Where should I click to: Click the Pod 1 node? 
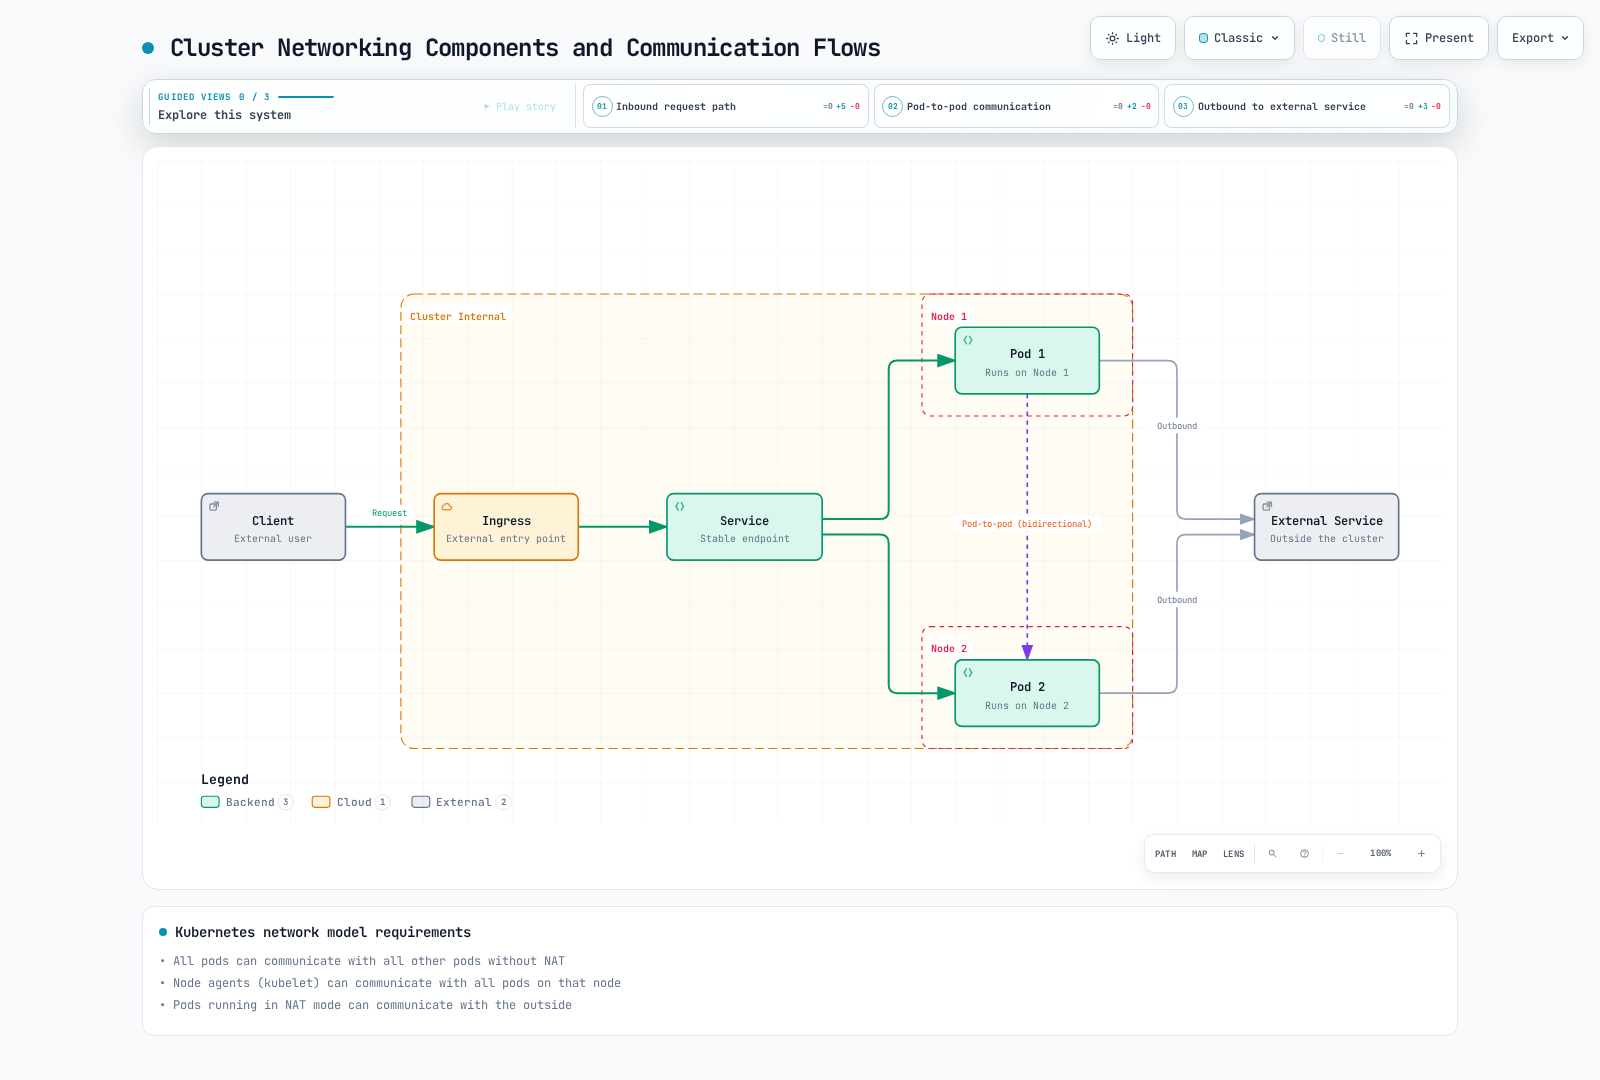pyautogui.click(x=1027, y=361)
